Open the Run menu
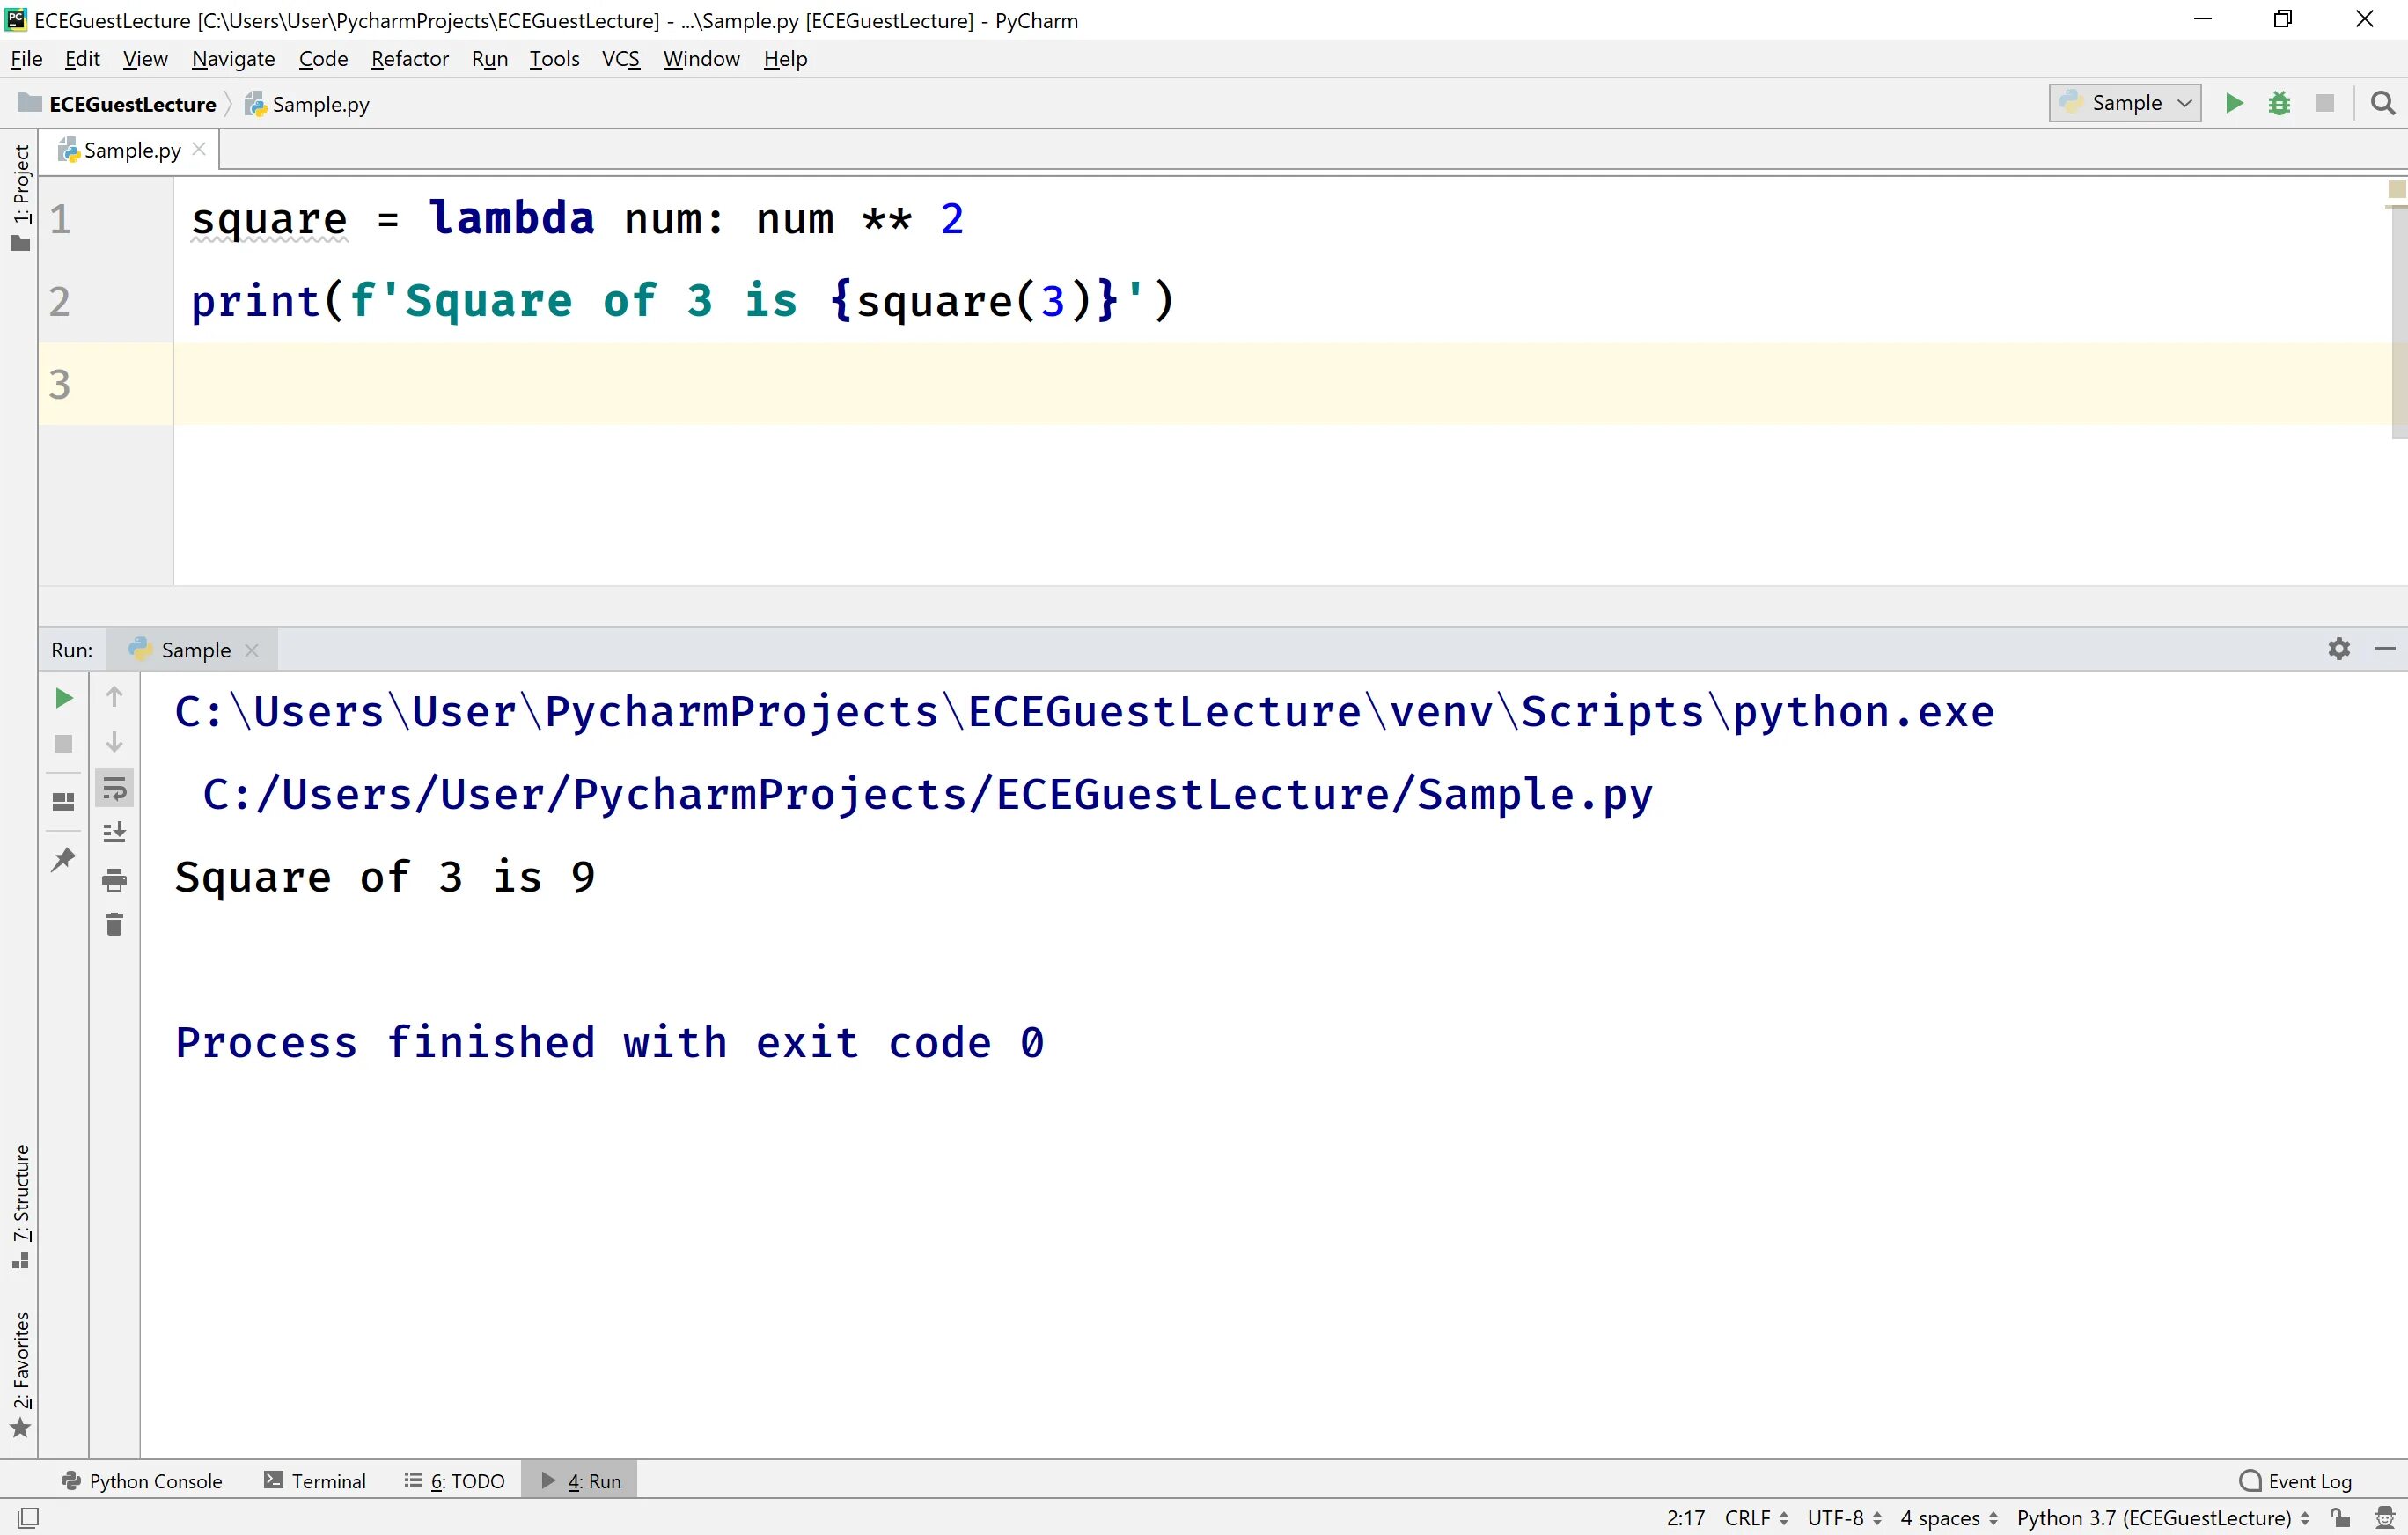The height and width of the screenshot is (1535, 2408). click(488, 58)
